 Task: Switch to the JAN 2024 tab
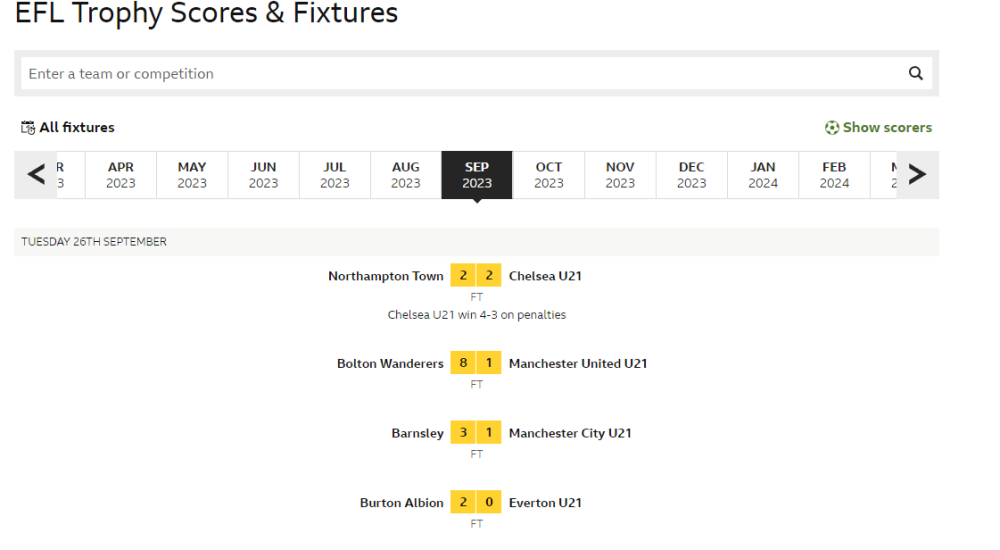click(763, 175)
